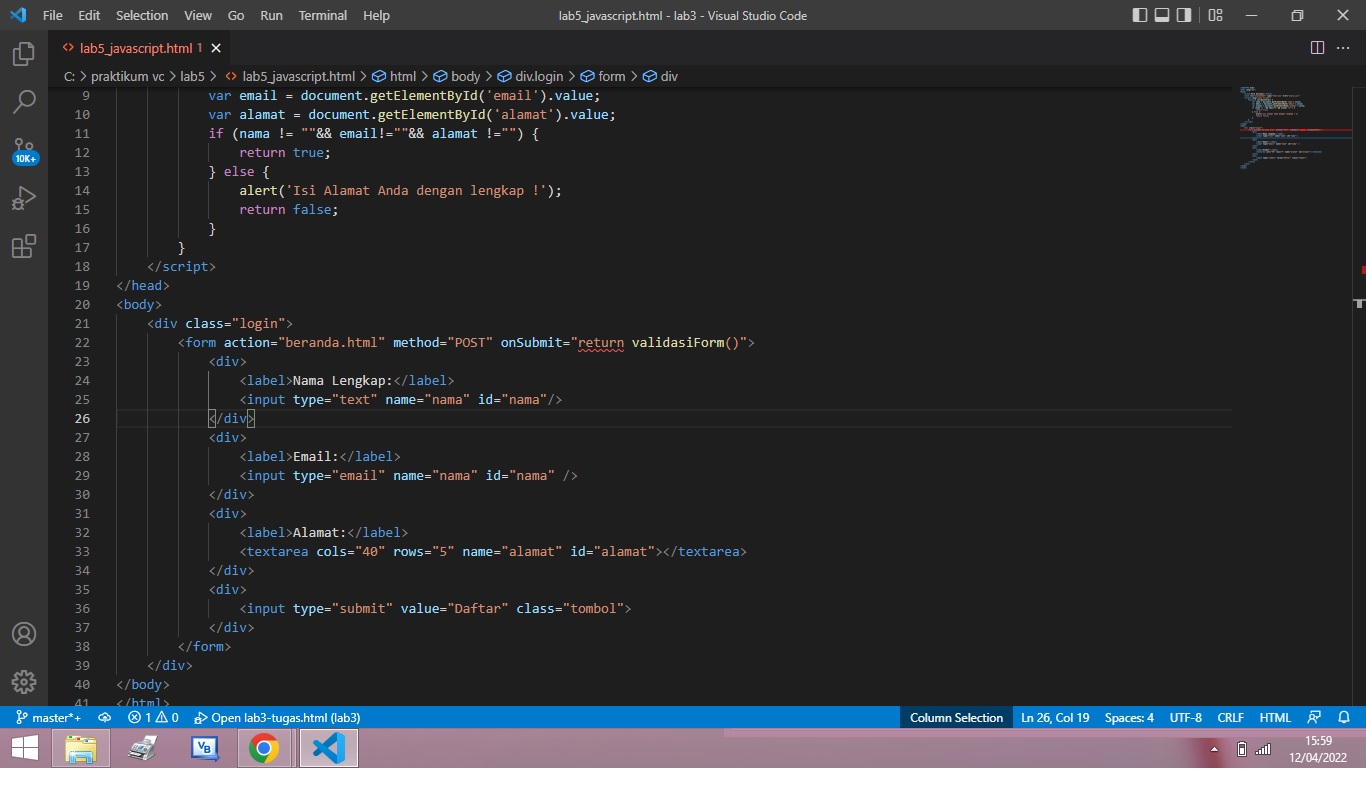Screen dimensions: 1366x804
Task: Open the Help menu
Action: [376, 15]
